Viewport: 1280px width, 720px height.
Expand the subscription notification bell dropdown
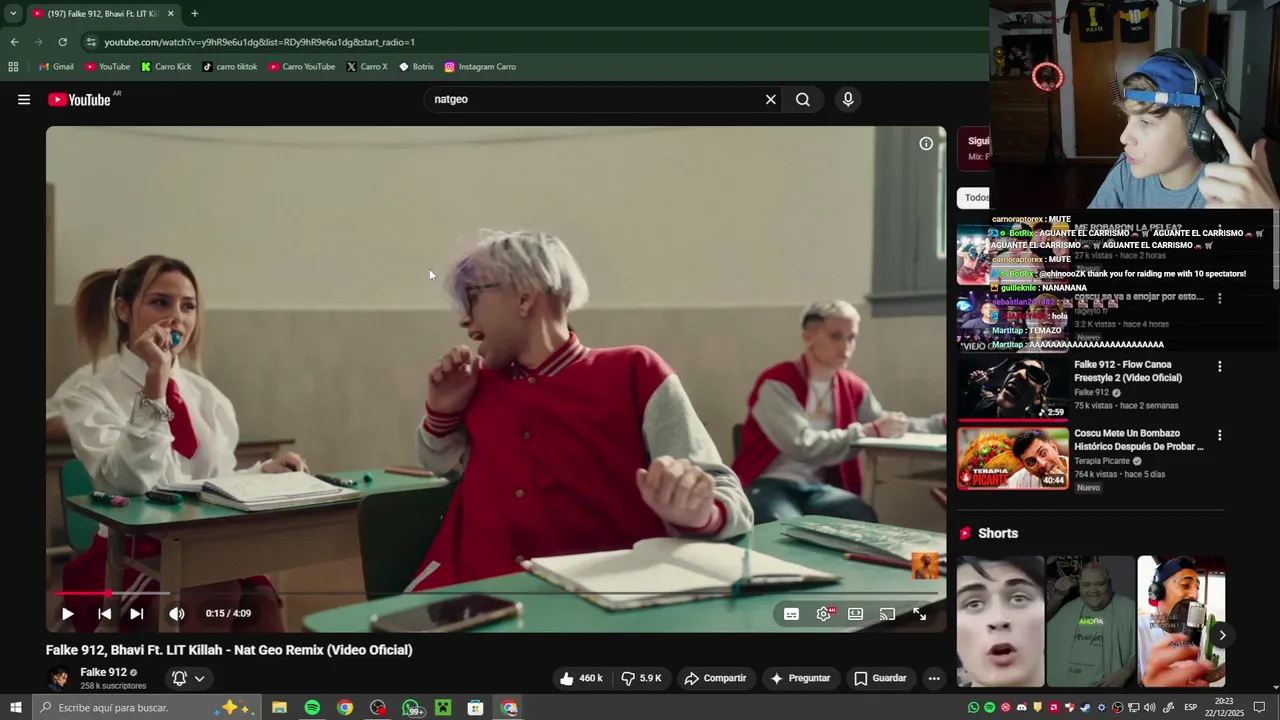coord(188,678)
